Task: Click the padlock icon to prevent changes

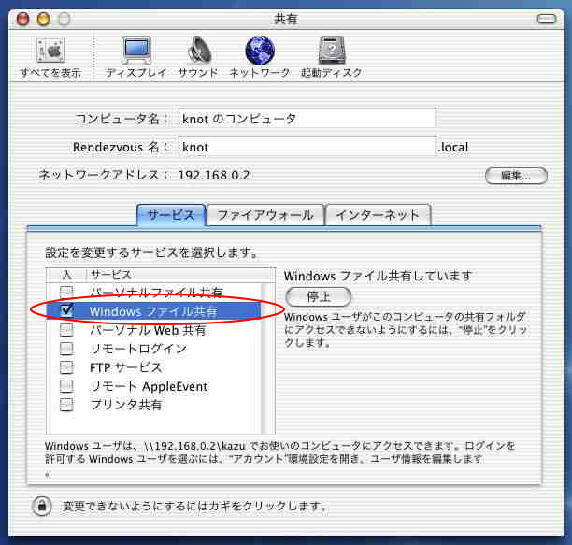Action: point(42,506)
